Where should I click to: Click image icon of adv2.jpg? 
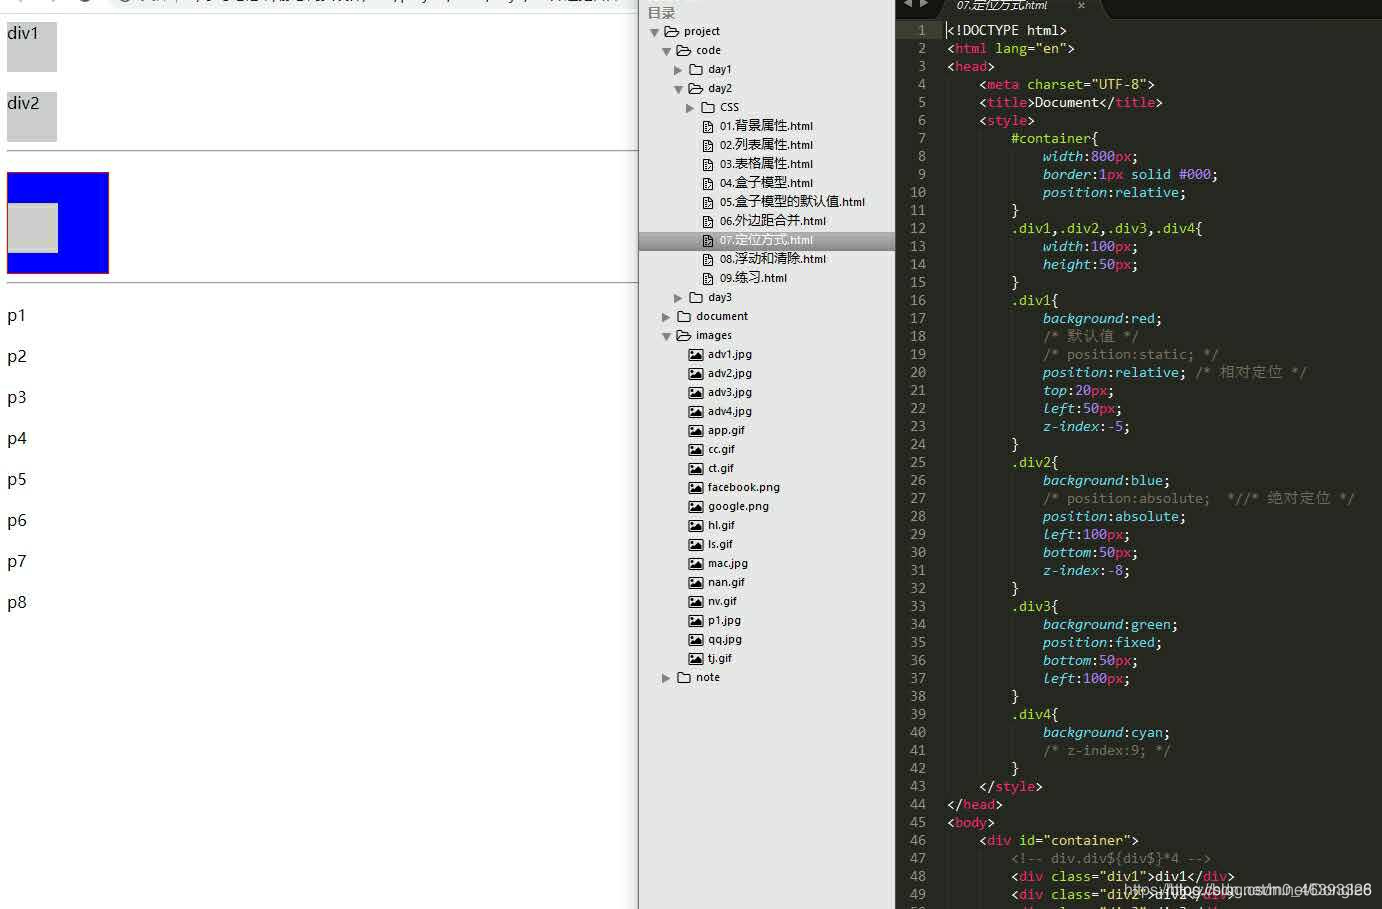click(696, 373)
